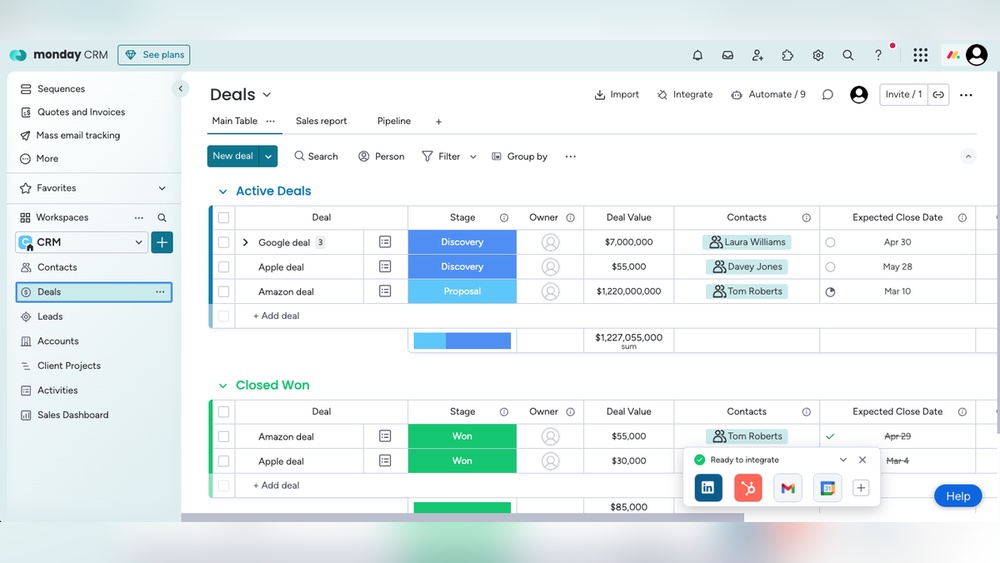
Task: Open the Help button
Action: coord(958,496)
